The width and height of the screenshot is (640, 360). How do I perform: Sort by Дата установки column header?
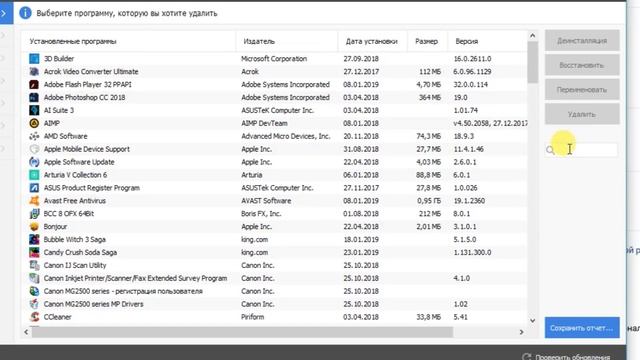click(x=372, y=41)
